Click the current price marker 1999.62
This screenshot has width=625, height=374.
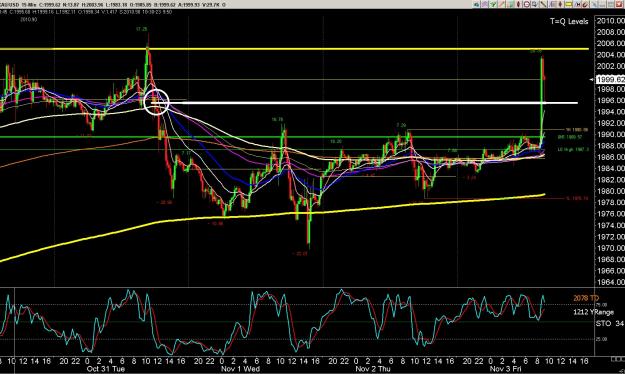(x=610, y=79)
